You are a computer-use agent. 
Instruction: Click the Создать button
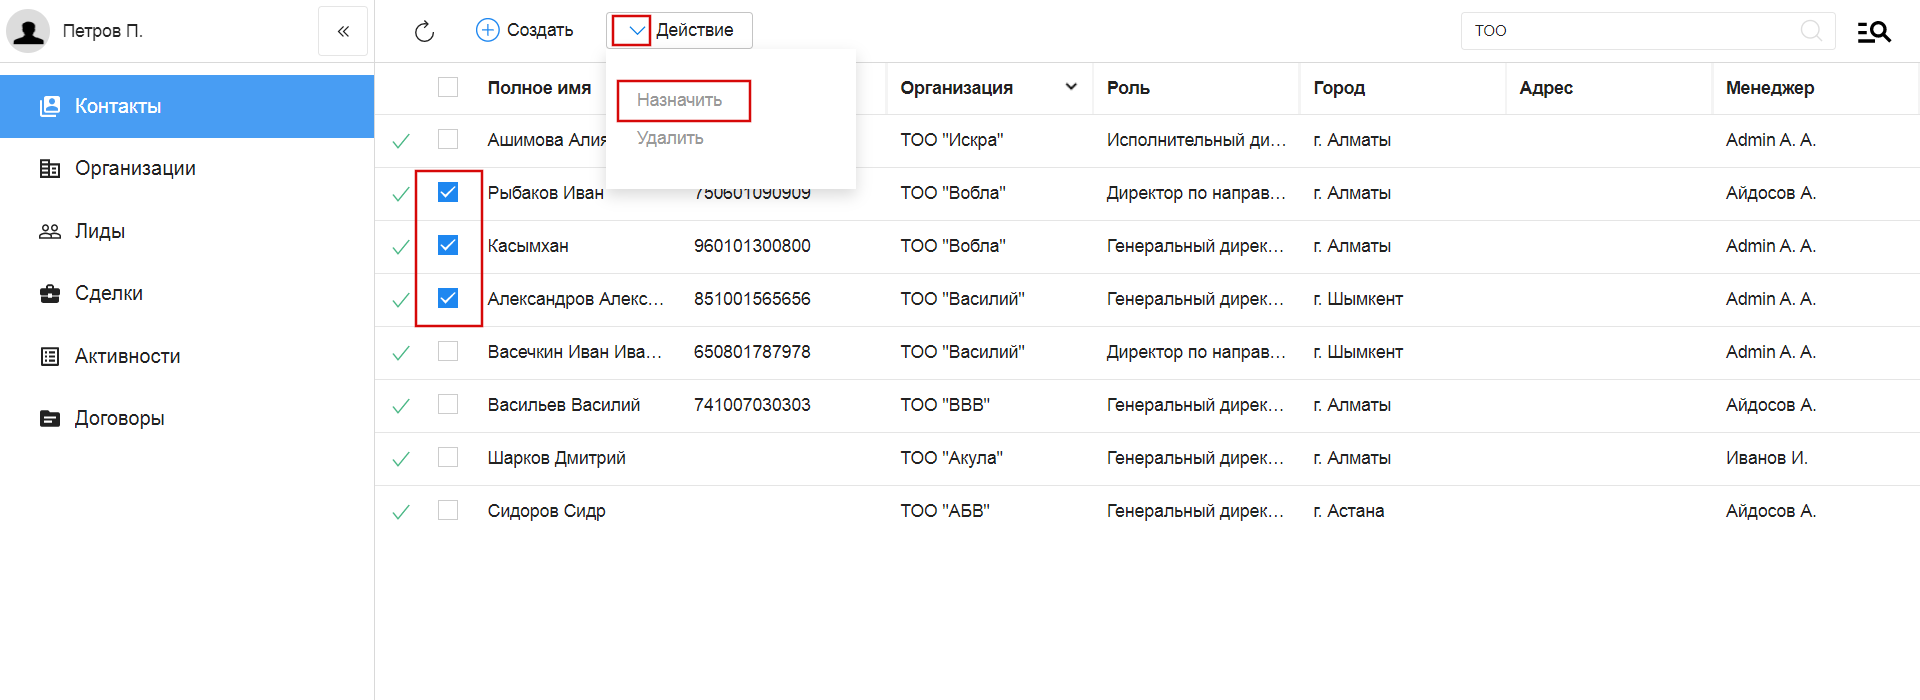pos(525,30)
